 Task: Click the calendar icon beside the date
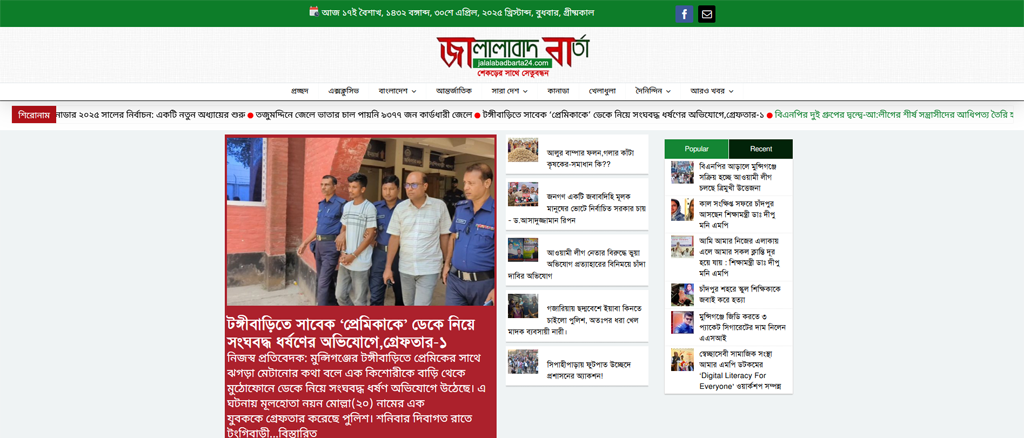(x=313, y=13)
